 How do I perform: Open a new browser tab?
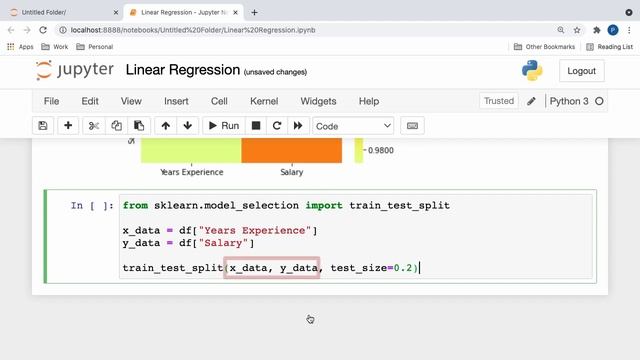[254, 13]
